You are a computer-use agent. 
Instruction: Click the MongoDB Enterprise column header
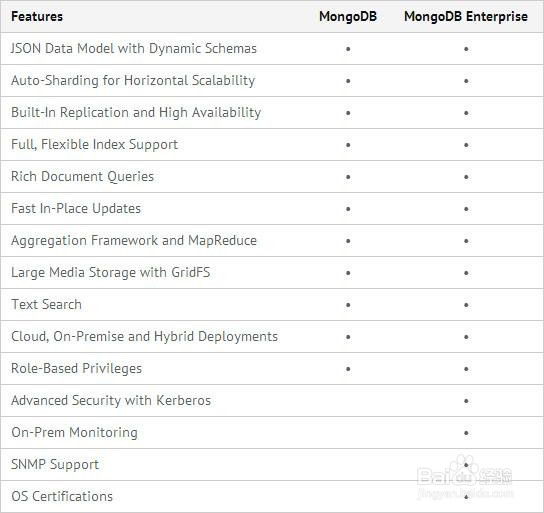[466, 17]
